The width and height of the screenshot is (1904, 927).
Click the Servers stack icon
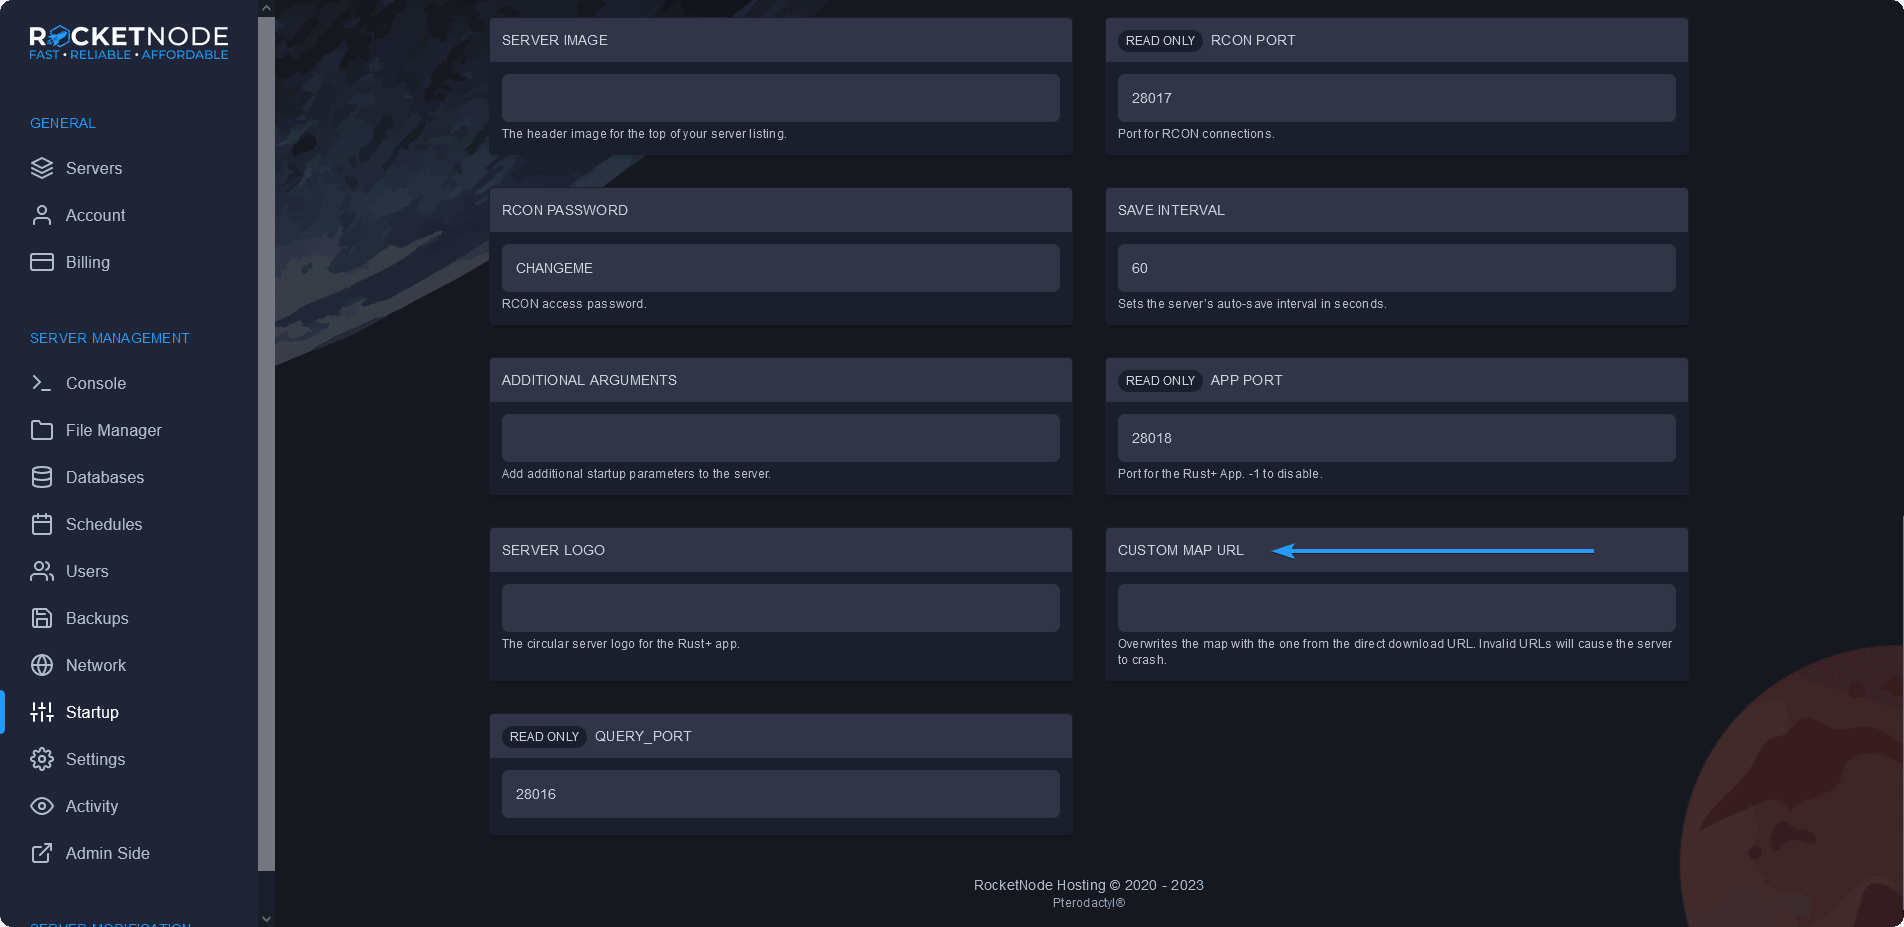[x=42, y=168]
